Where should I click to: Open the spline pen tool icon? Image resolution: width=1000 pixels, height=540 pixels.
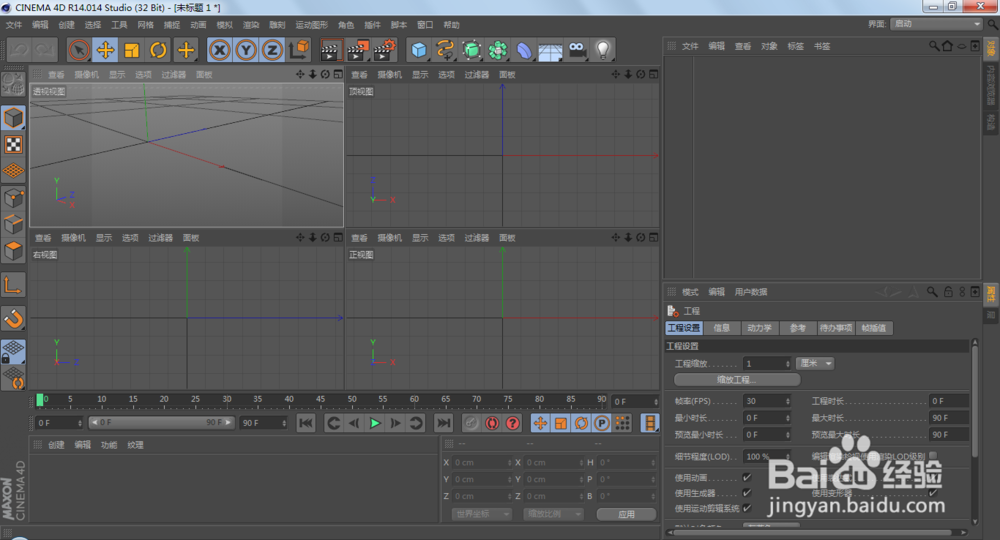(445, 50)
